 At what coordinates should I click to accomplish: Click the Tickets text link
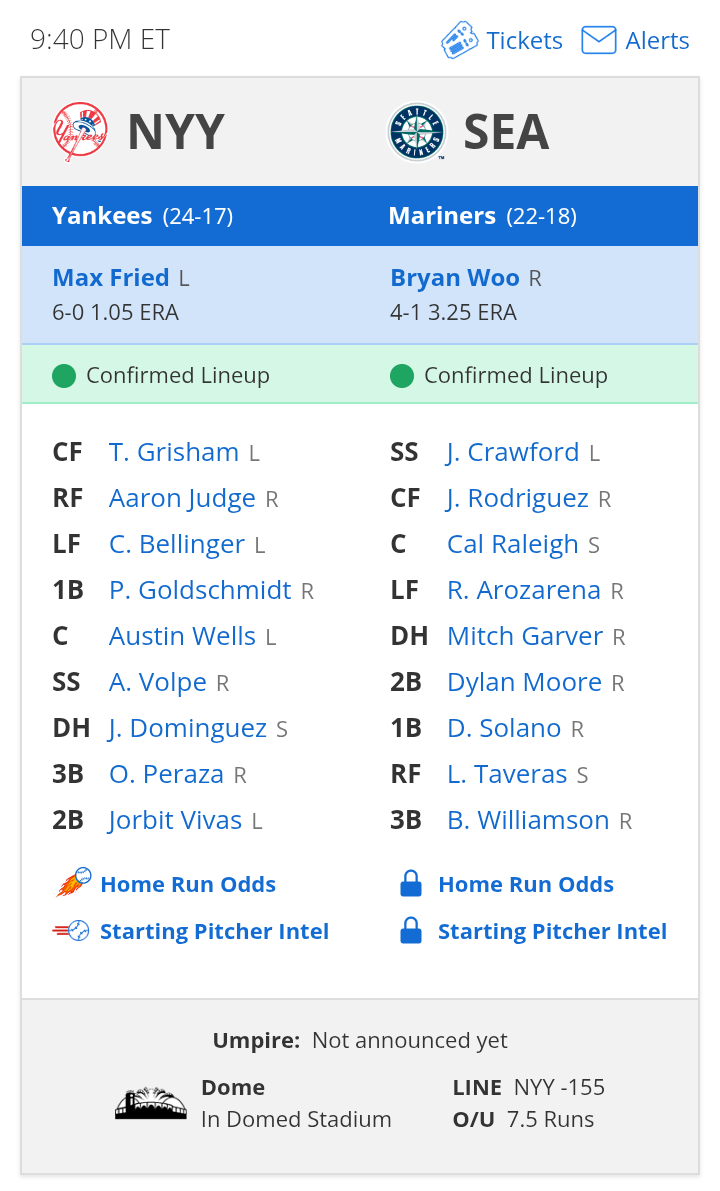tap(524, 40)
